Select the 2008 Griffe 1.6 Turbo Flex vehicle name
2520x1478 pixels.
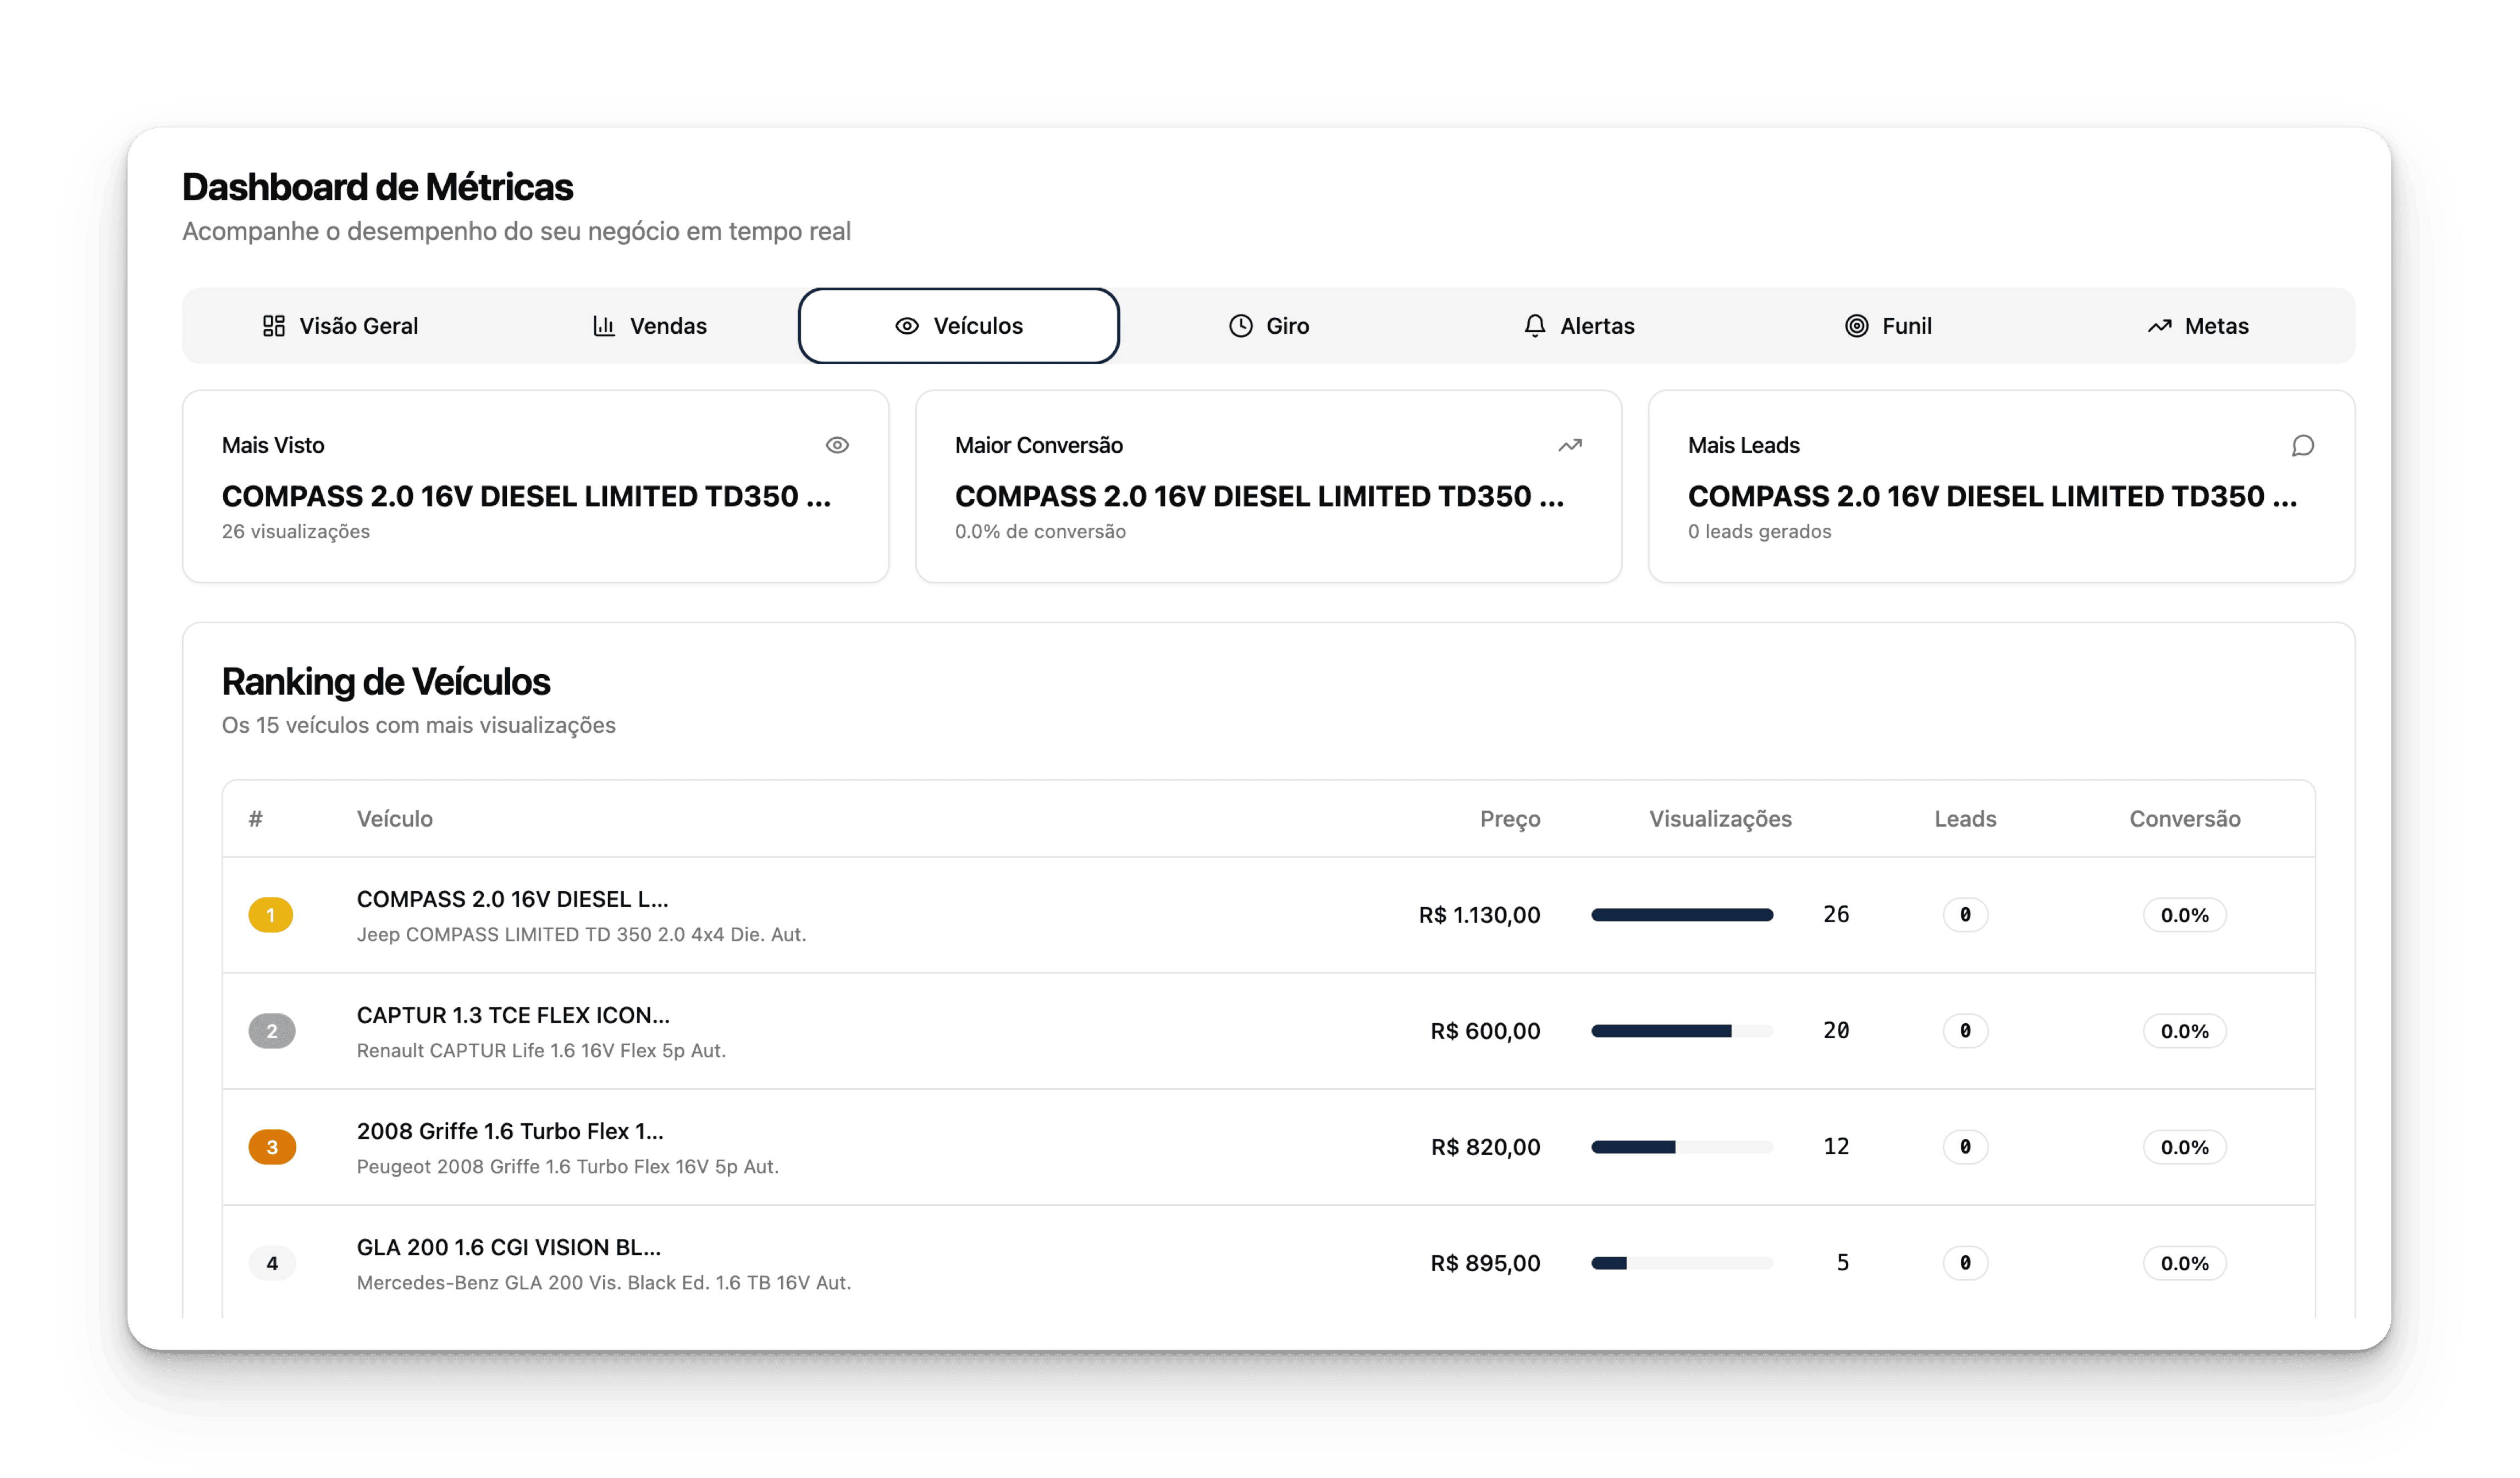[x=509, y=1131]
